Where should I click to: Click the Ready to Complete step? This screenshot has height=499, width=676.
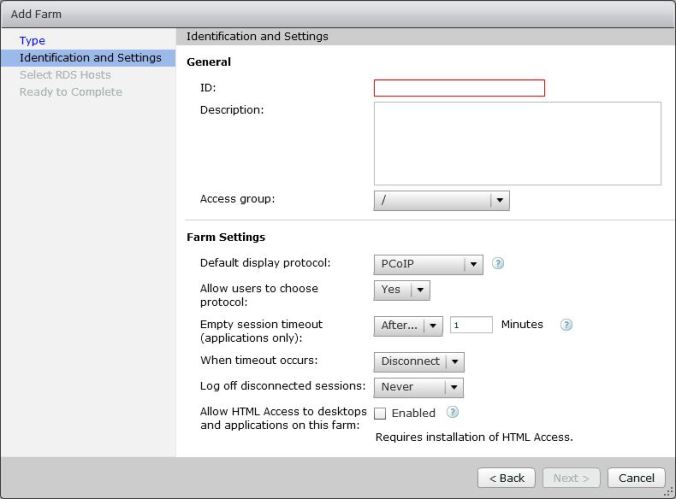tap(71, 92)
